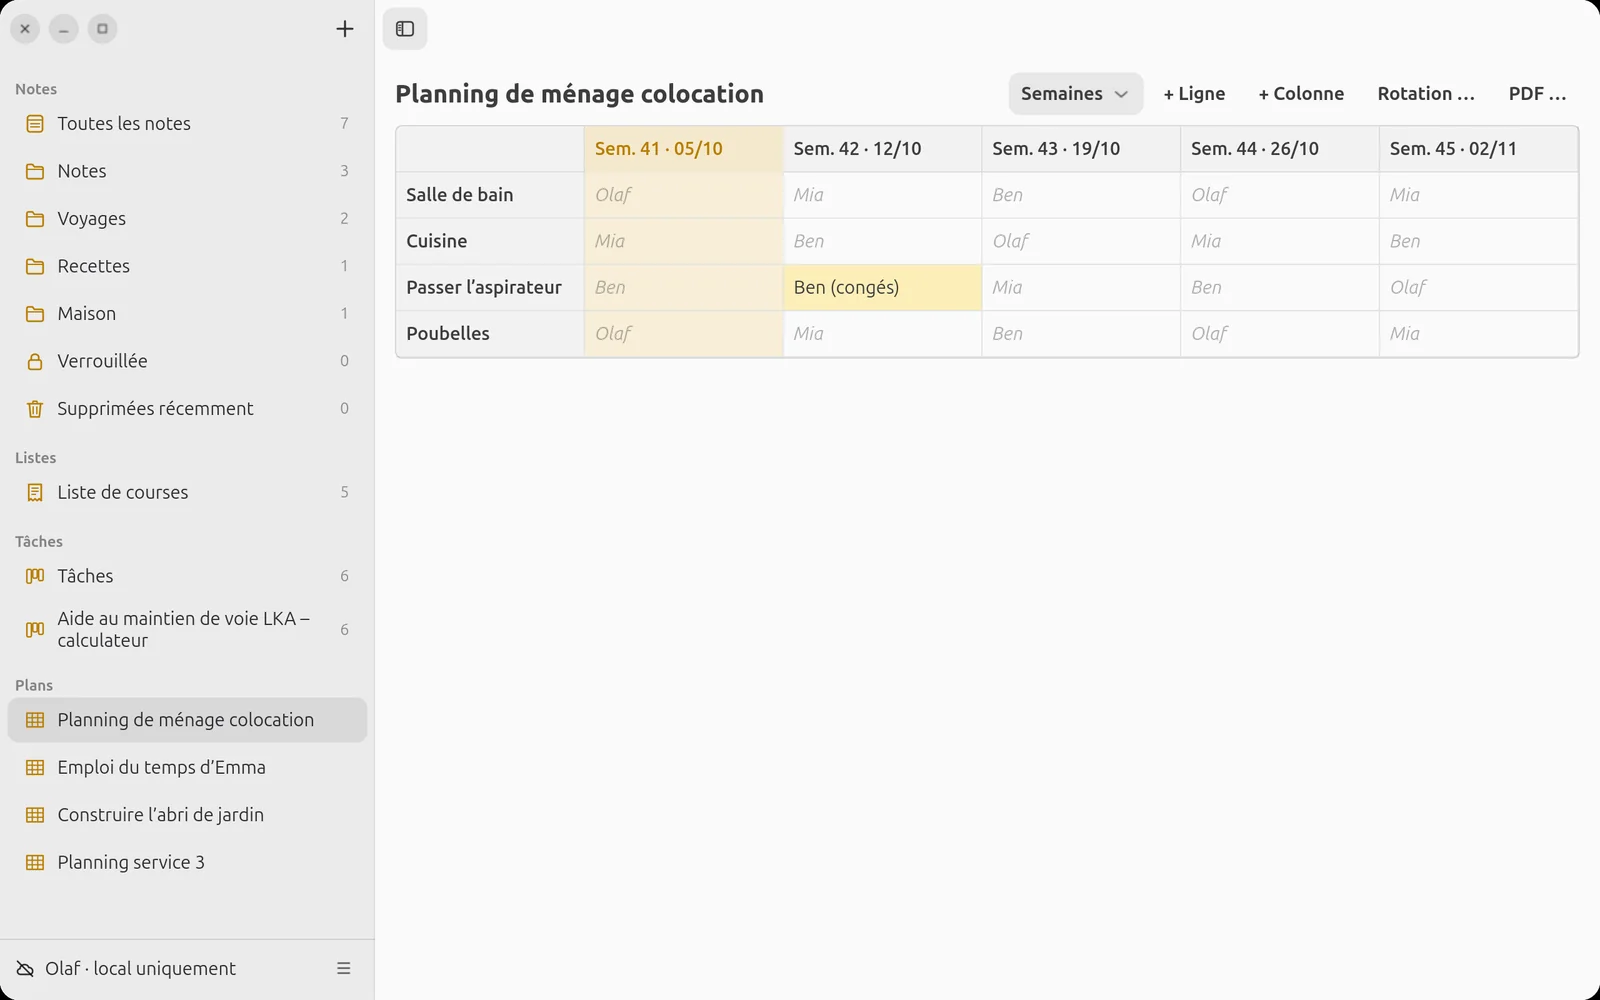
Task: Click the Supprimées récemment trash icon
Action: [35, 409]
